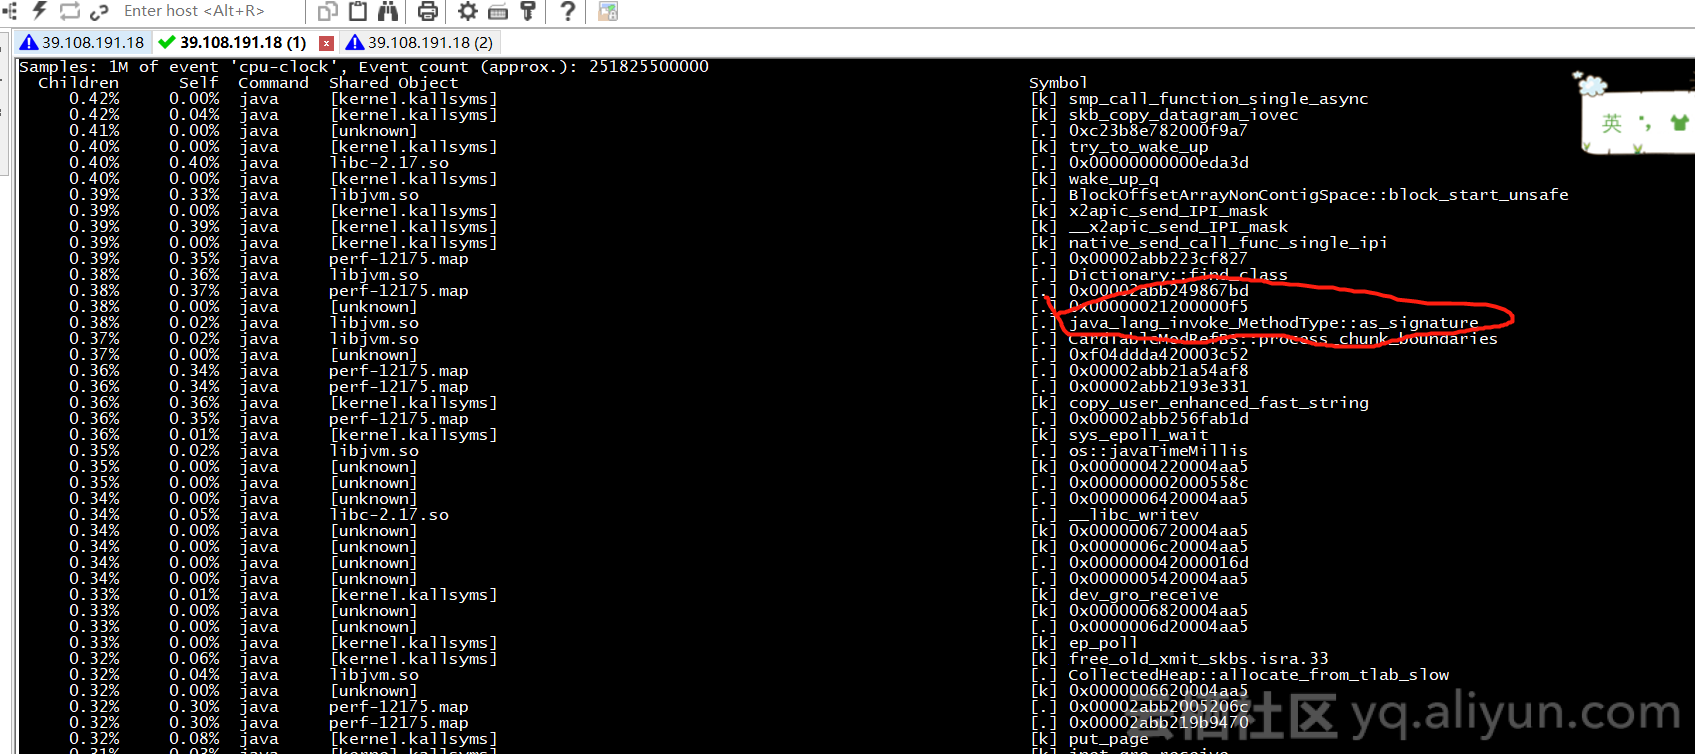Click the Copy toolbar icon
Image resolution: width=1695 pixels, height=754 pixels.
pyautogui.click(x=328, y=11)
